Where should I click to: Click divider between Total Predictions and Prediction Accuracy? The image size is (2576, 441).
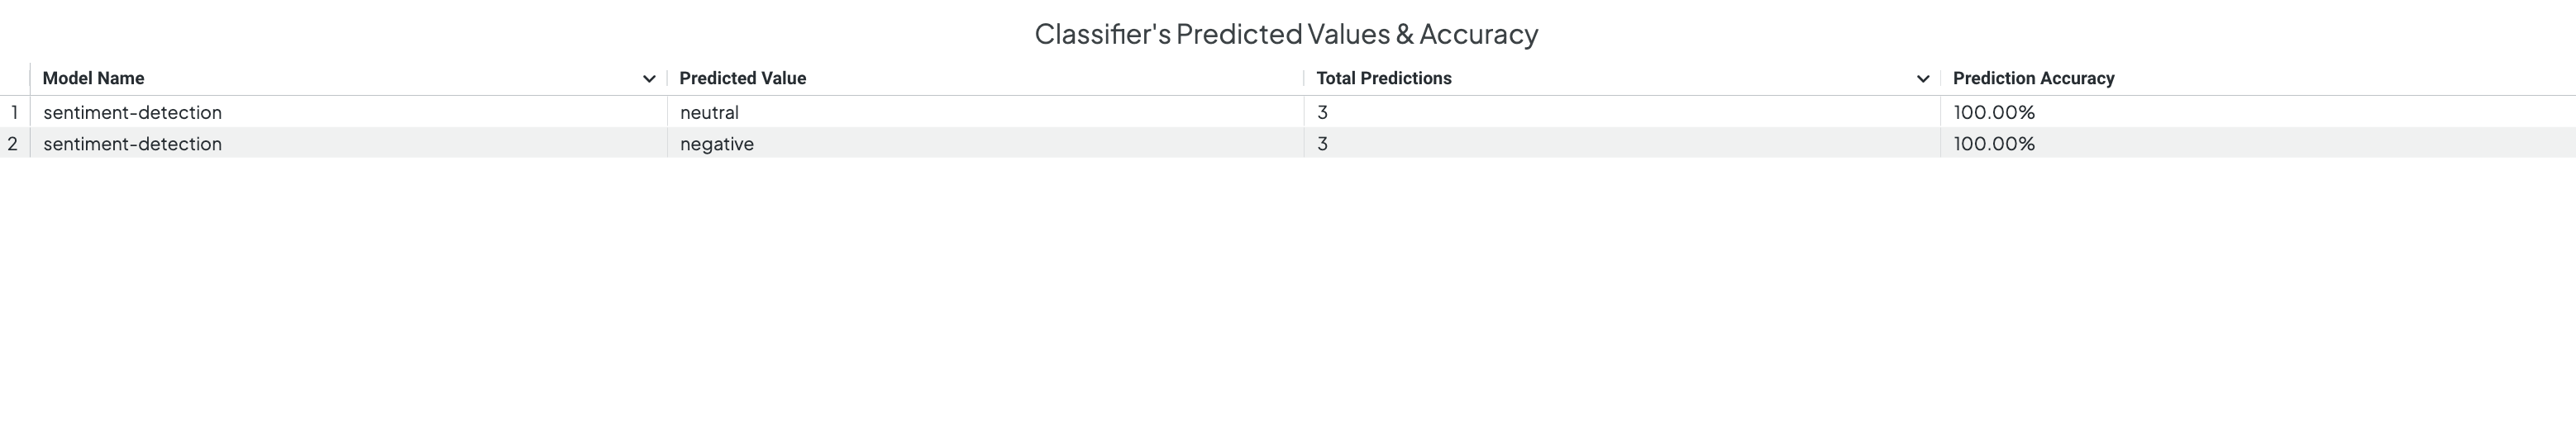coord(1940,79)
